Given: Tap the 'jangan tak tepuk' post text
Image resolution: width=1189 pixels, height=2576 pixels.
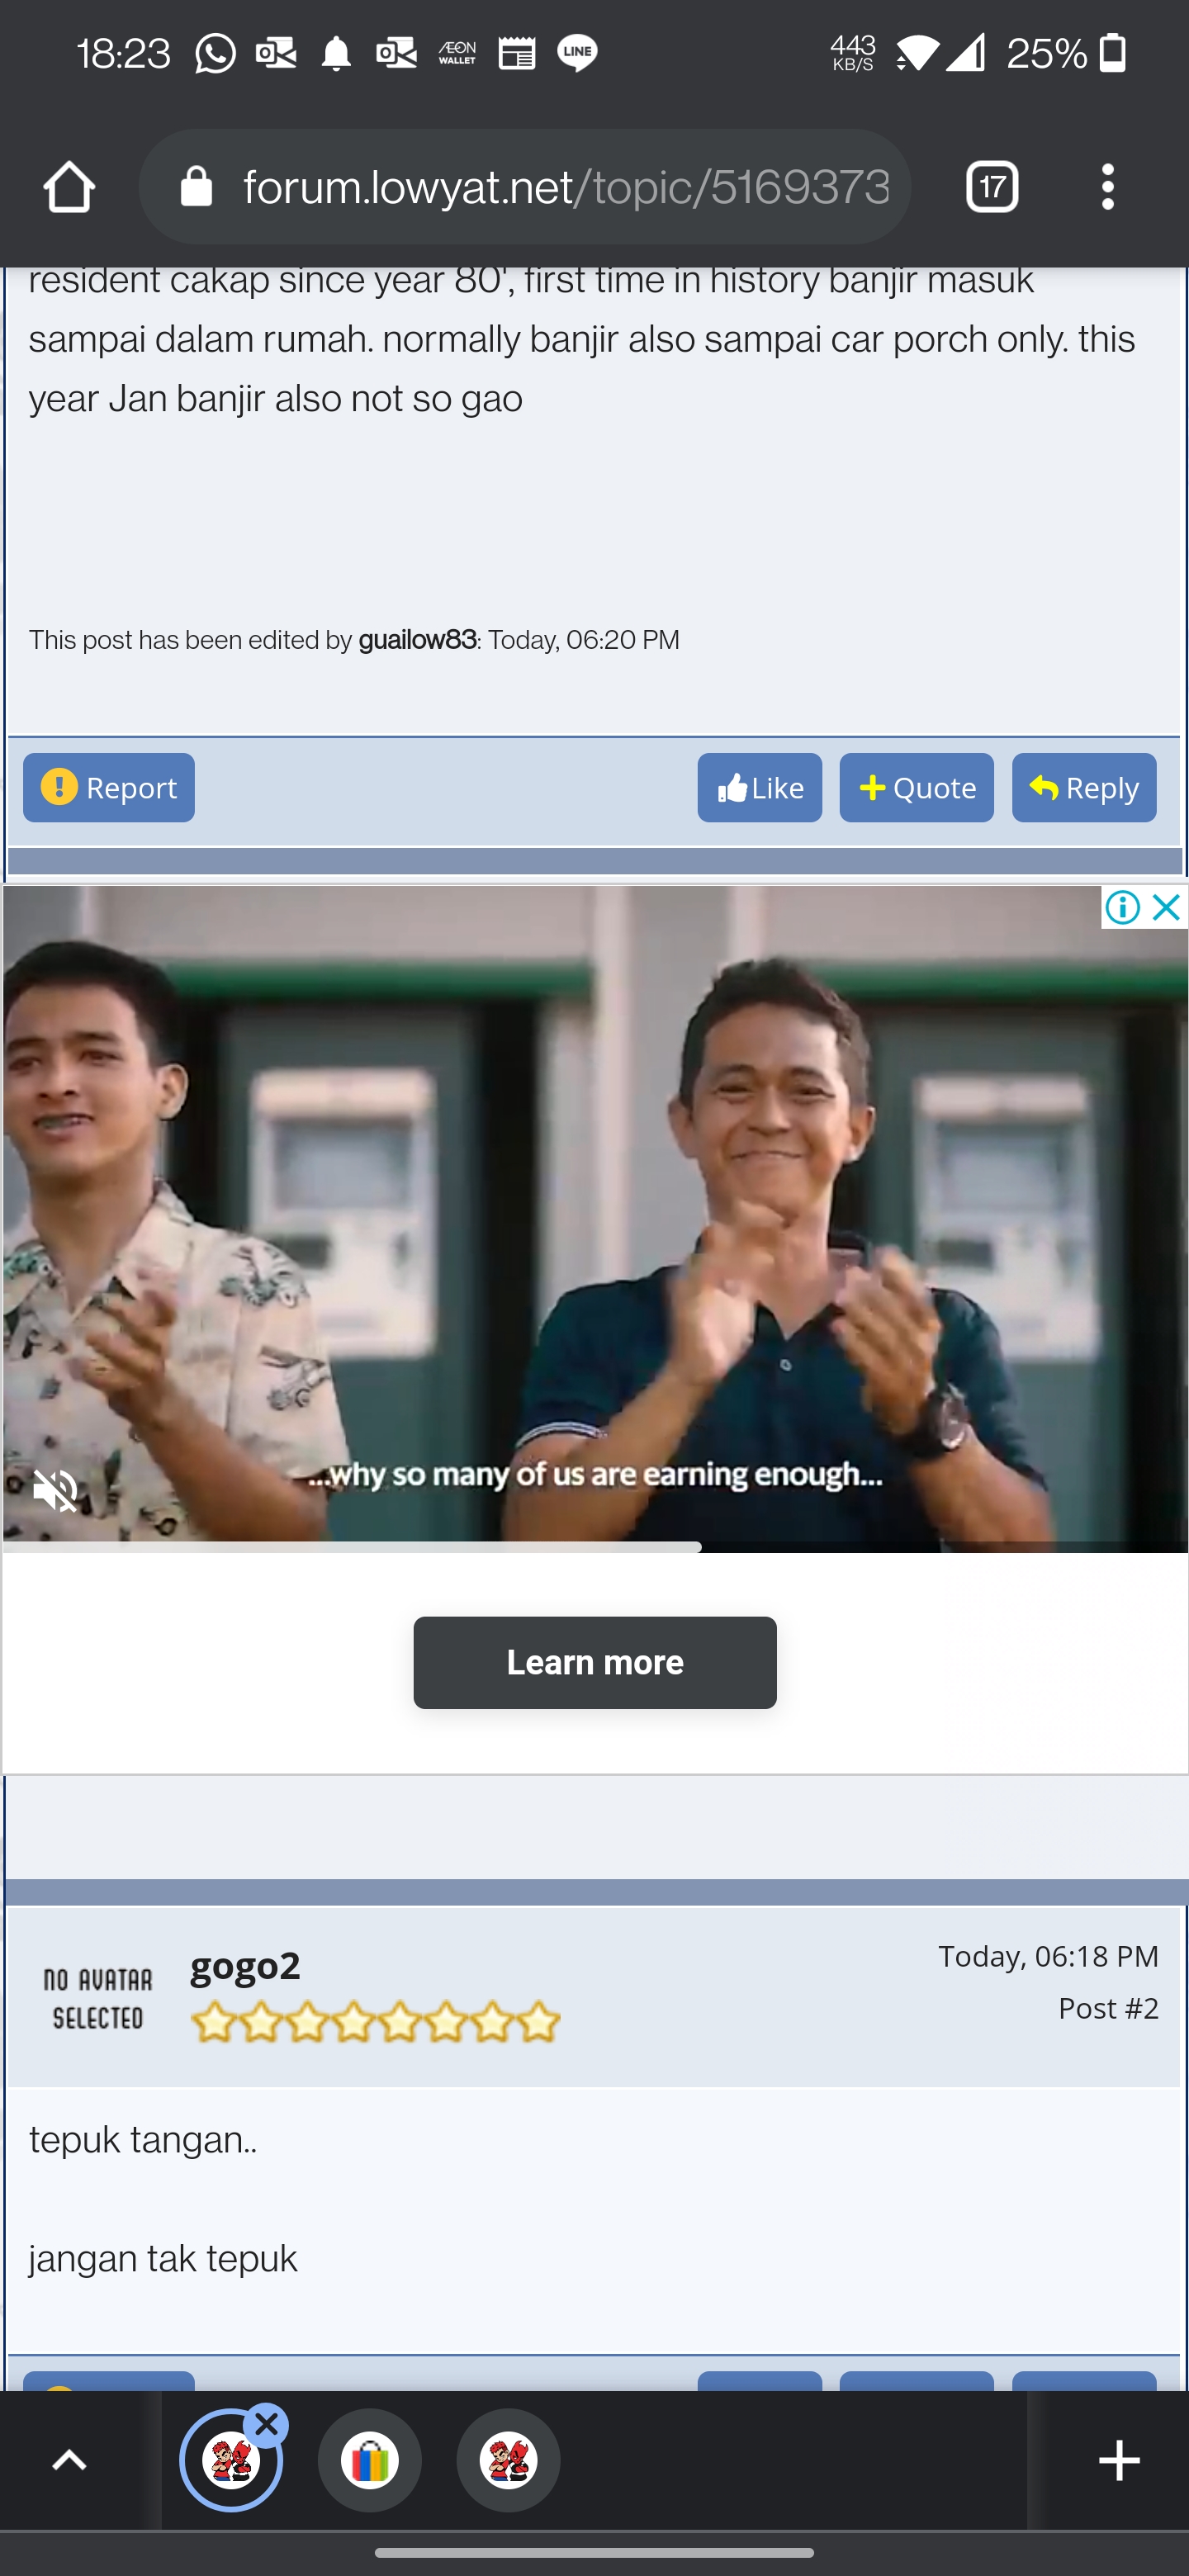Looking at the screenshot, I should click(163, 2259).
